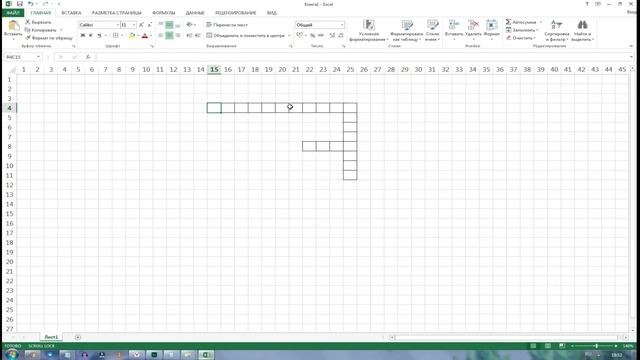Click the increase decimal icon
This screenshot has width=640, height=360.
pos(332,36)
